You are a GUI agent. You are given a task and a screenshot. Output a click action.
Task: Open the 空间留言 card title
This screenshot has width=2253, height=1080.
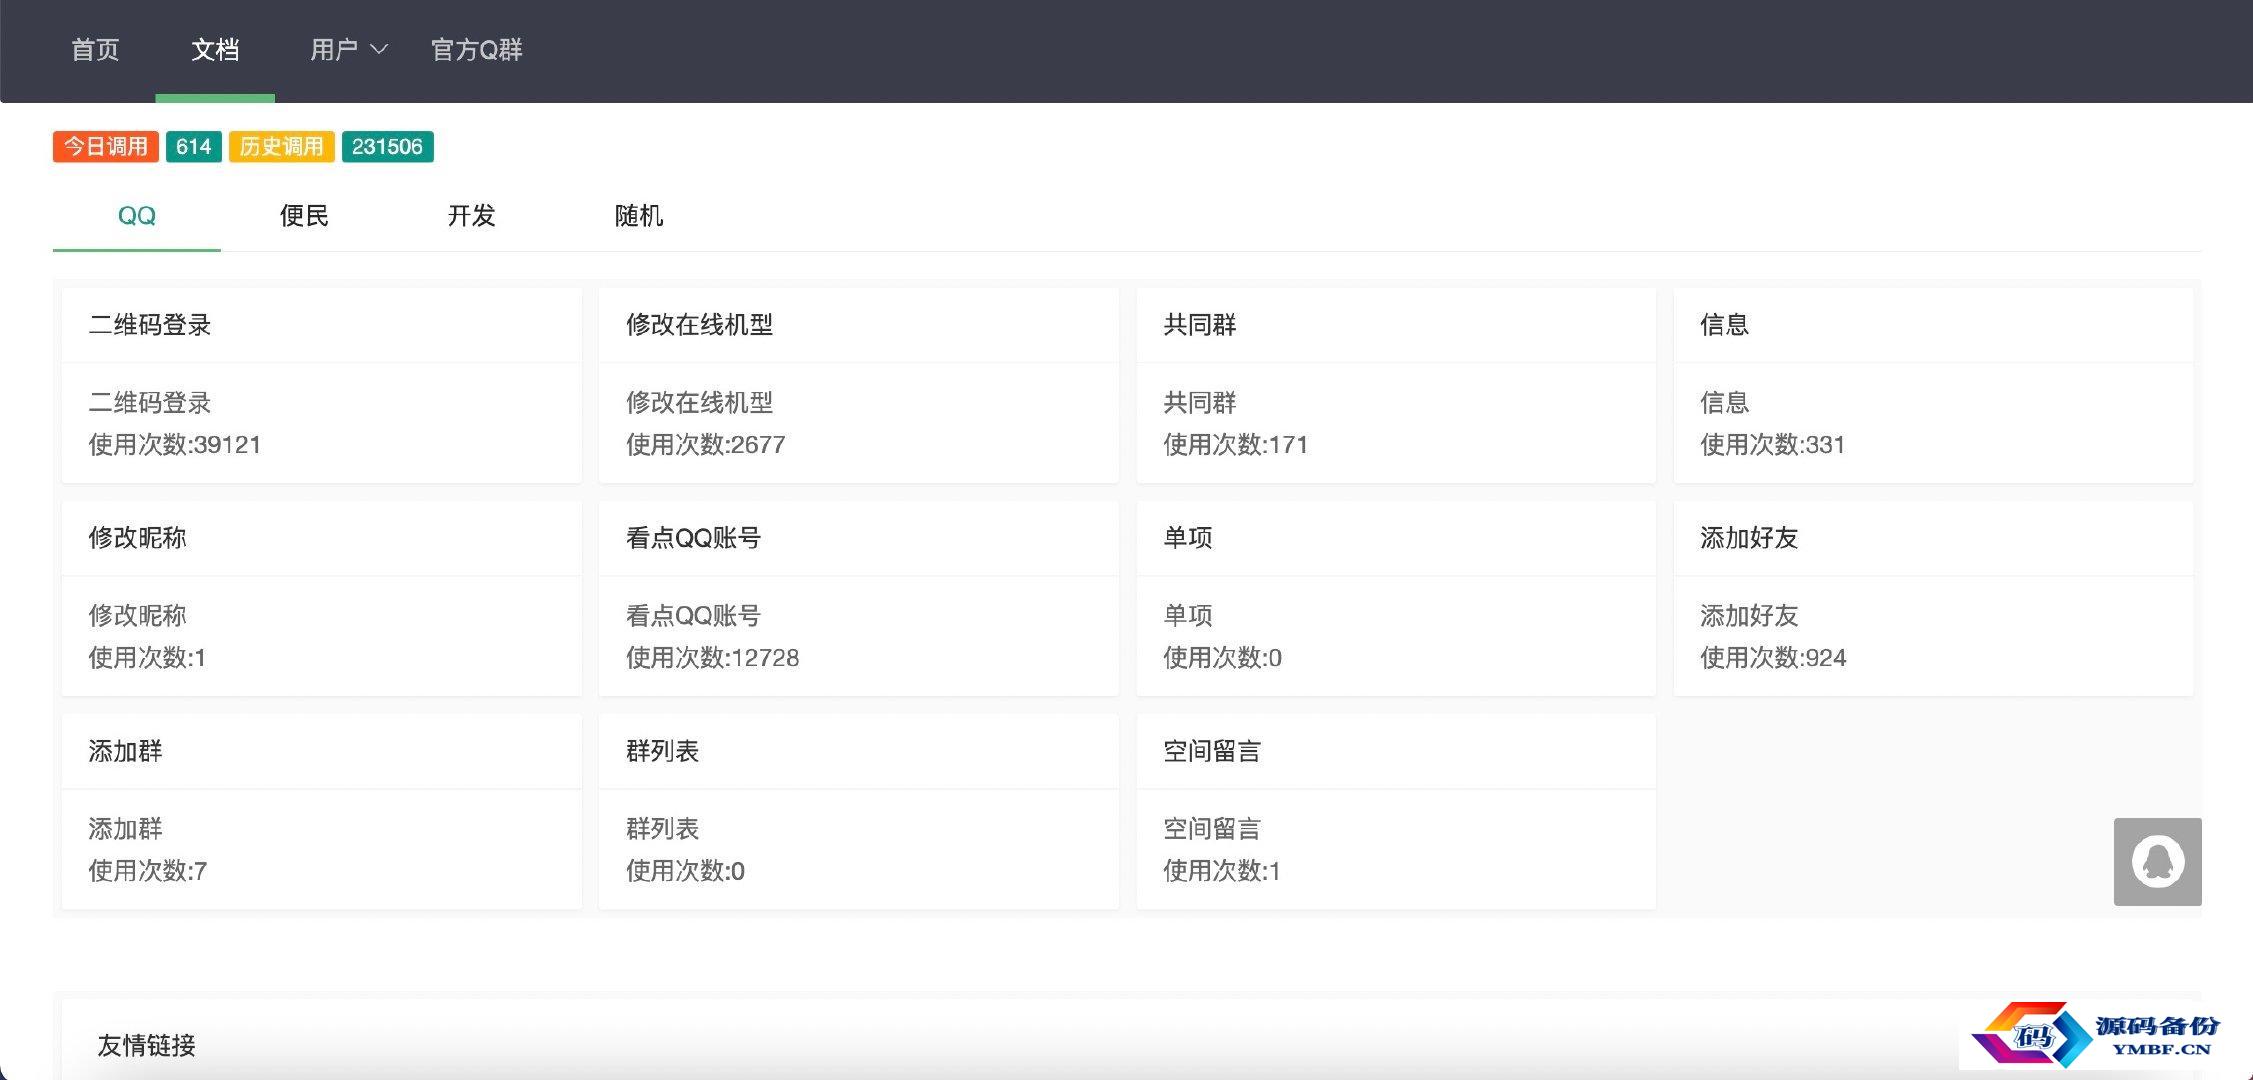pos(1212,751)
